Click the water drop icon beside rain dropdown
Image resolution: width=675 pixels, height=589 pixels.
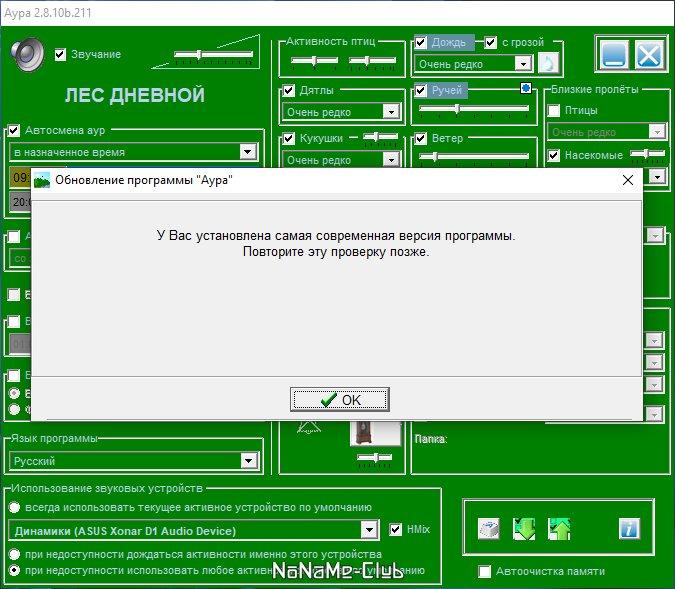[x=548, y=63]
